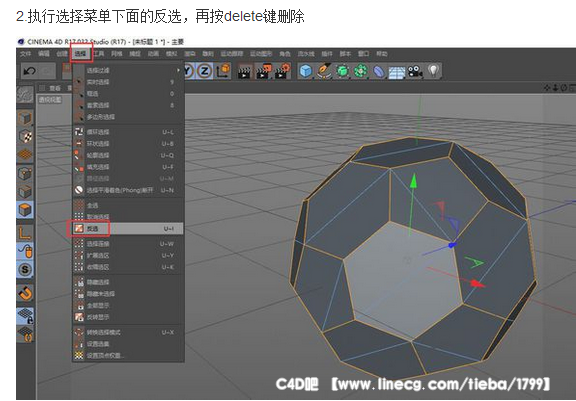Toggle Enable Axis with the L-shaped icon
This screenshot has width=576, height=401.
25,233
